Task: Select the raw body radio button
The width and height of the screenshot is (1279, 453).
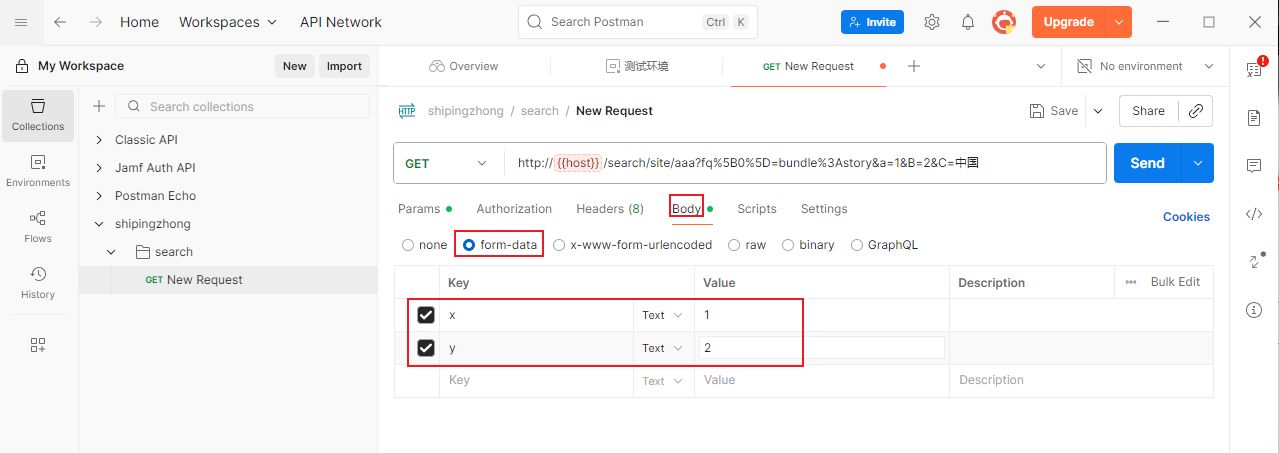Action: (x=735, y=245)
